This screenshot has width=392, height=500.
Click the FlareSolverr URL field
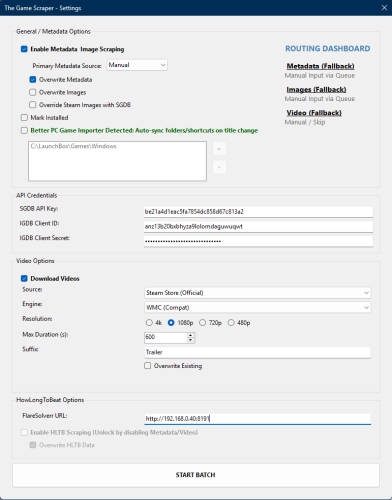pos(257,419)
